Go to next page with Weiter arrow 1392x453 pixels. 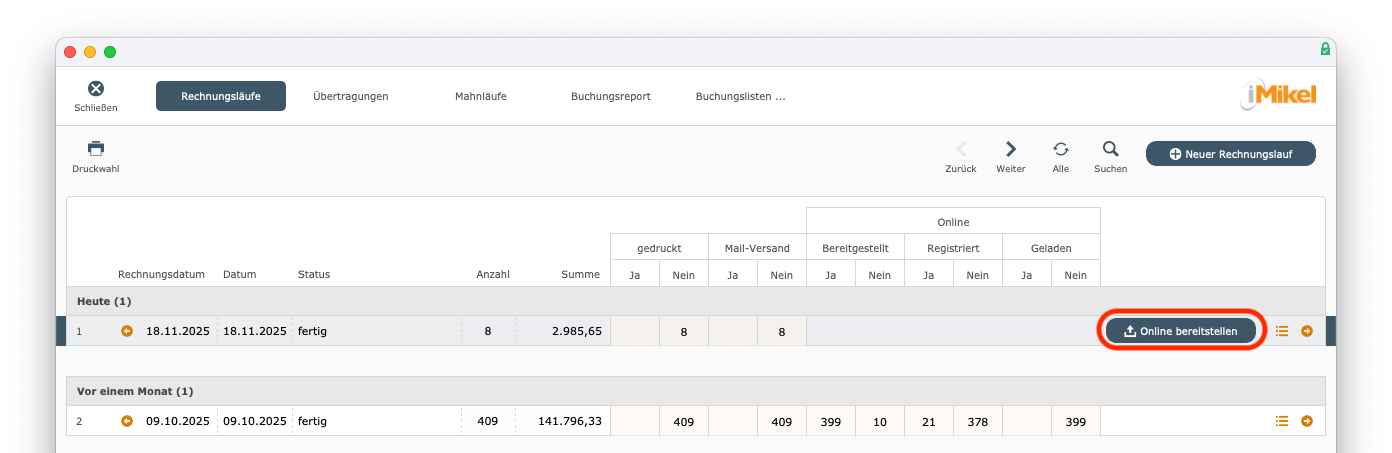(1011, 149)
